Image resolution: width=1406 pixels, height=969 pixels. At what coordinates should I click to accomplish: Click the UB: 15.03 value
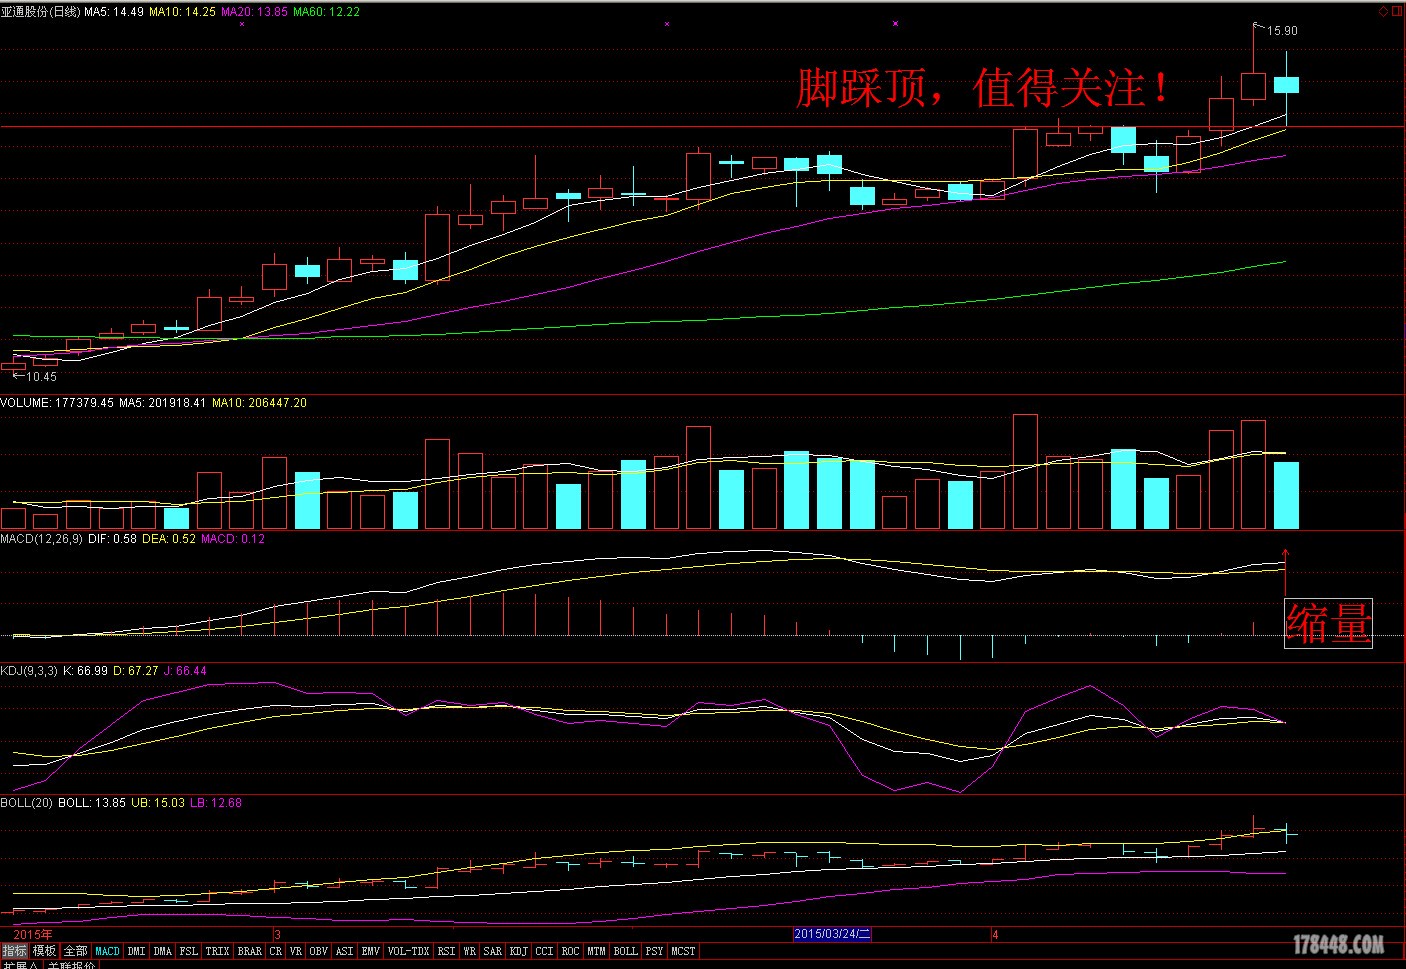[x=158, y=803]
